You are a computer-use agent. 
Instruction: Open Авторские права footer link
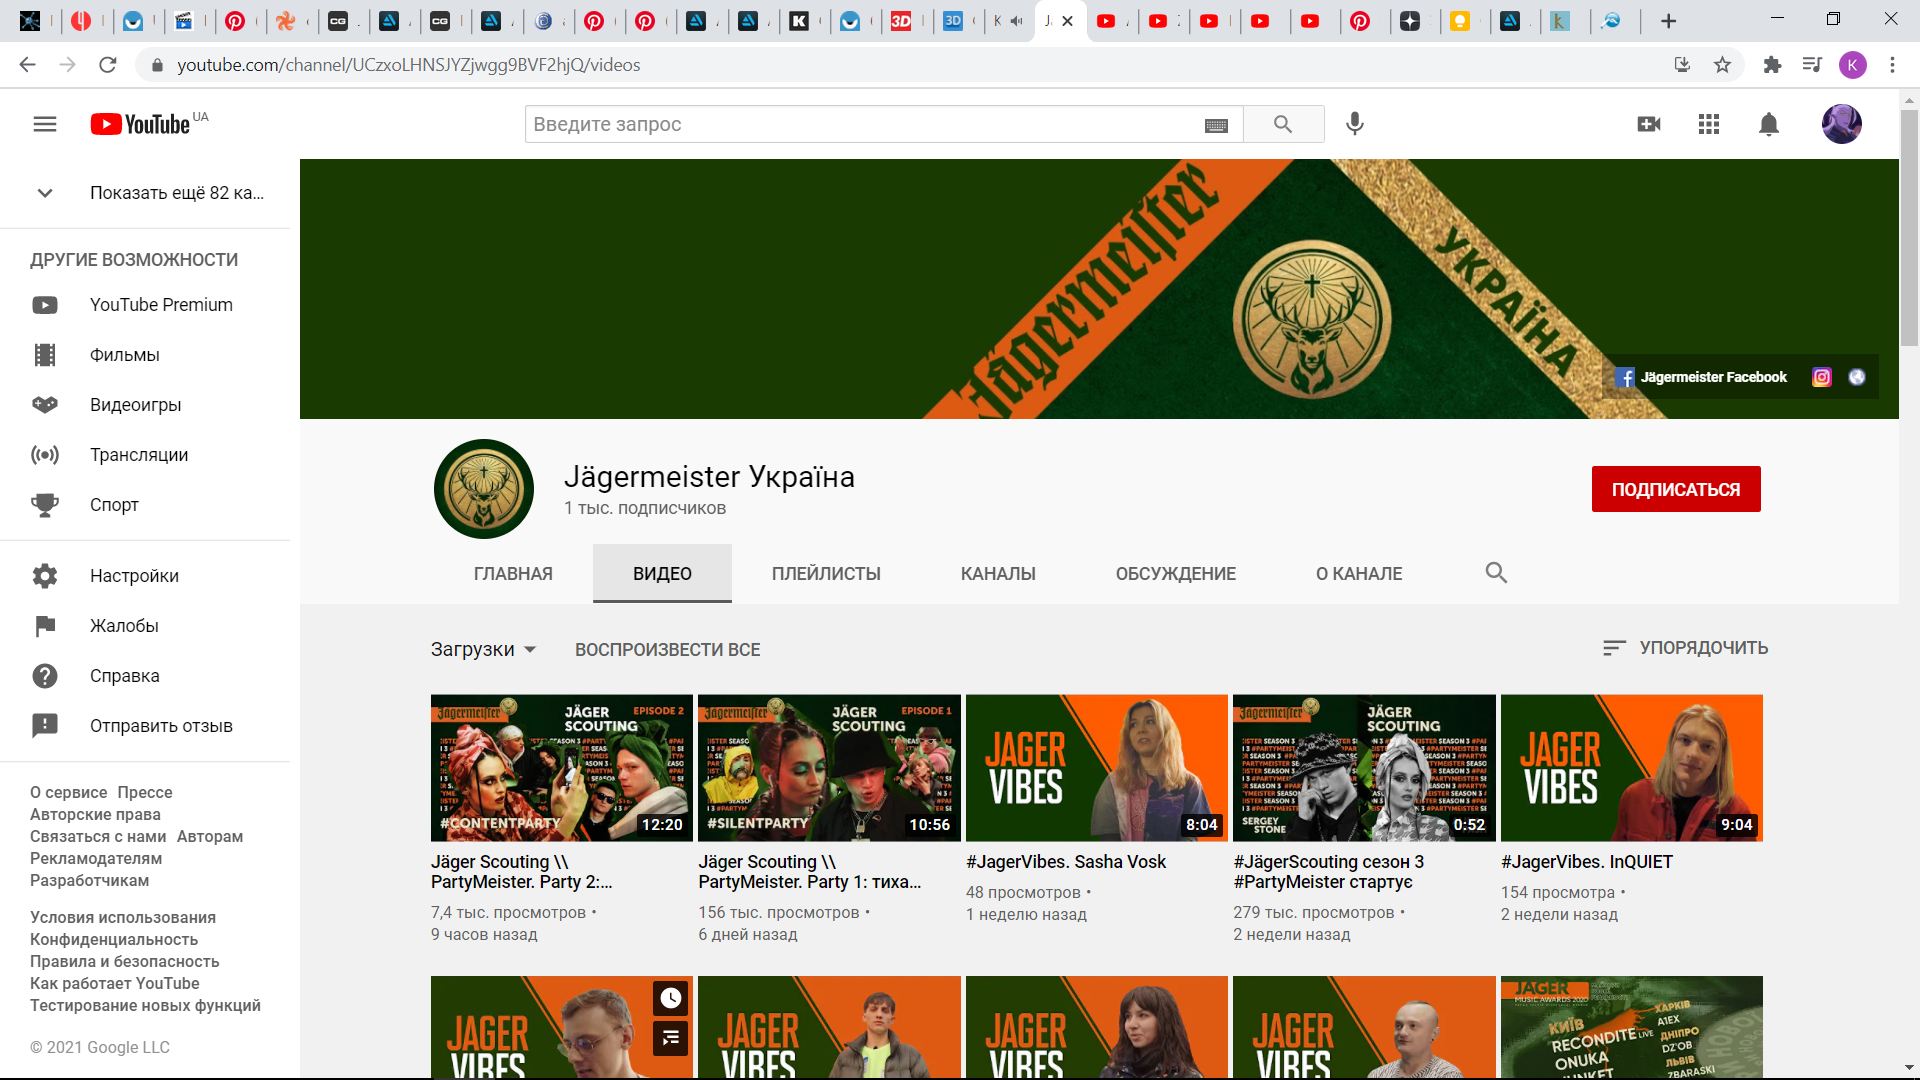95,814
